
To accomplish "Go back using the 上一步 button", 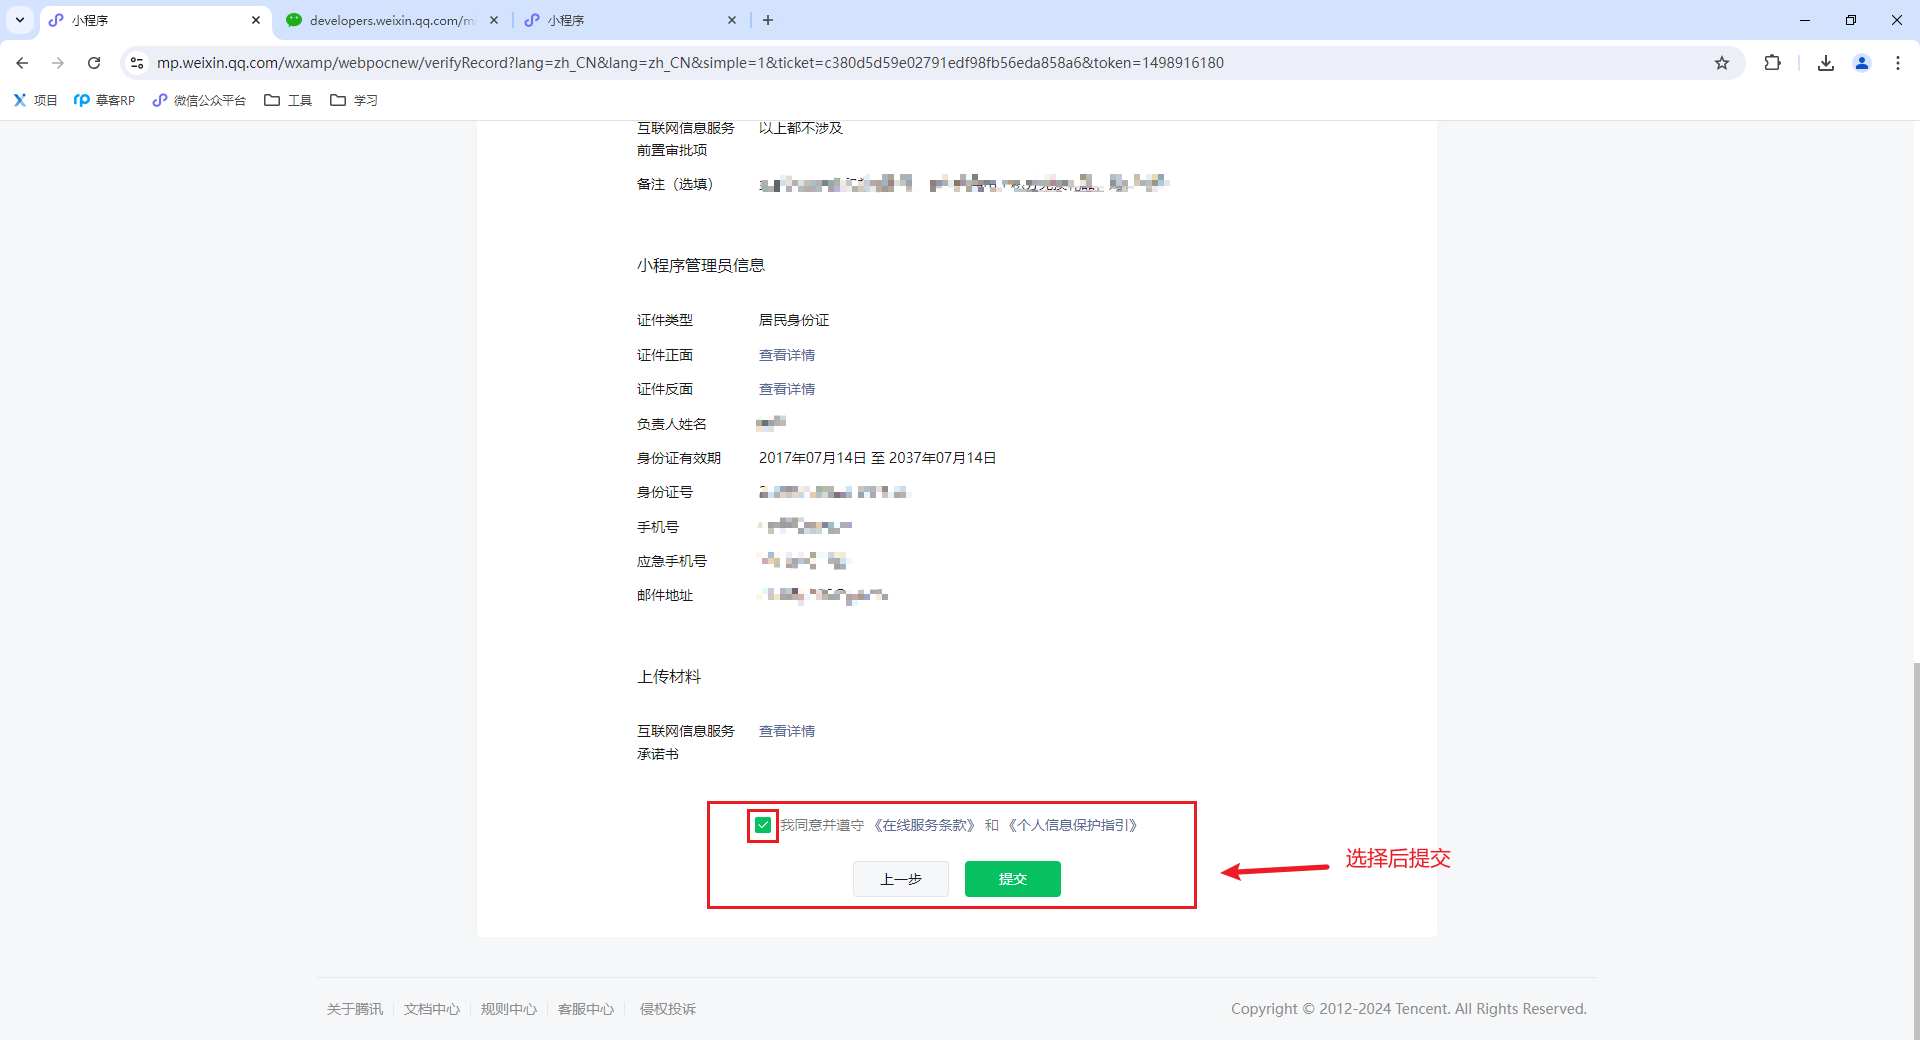I will click(x=900, y=879).
